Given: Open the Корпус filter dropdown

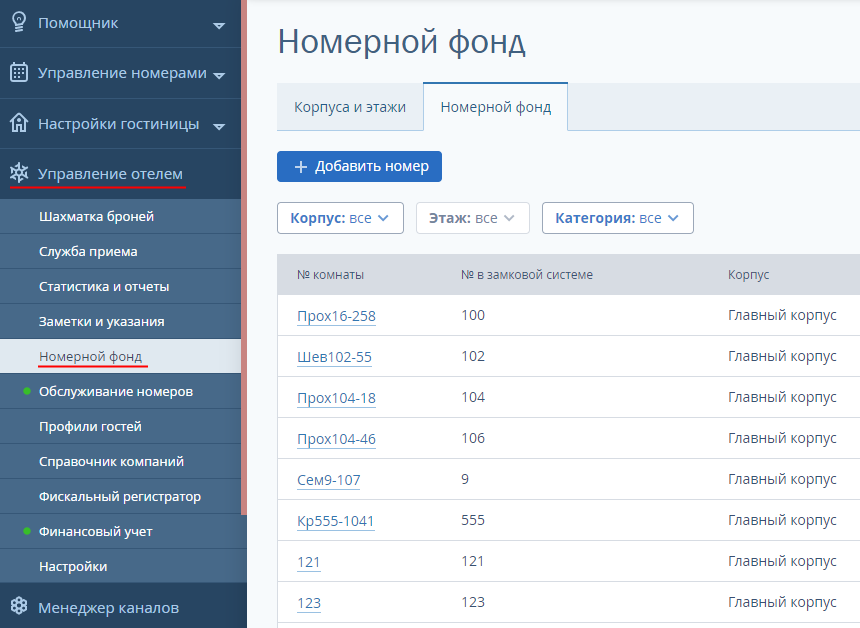Looking at the screenshot, I should point(340,218).
